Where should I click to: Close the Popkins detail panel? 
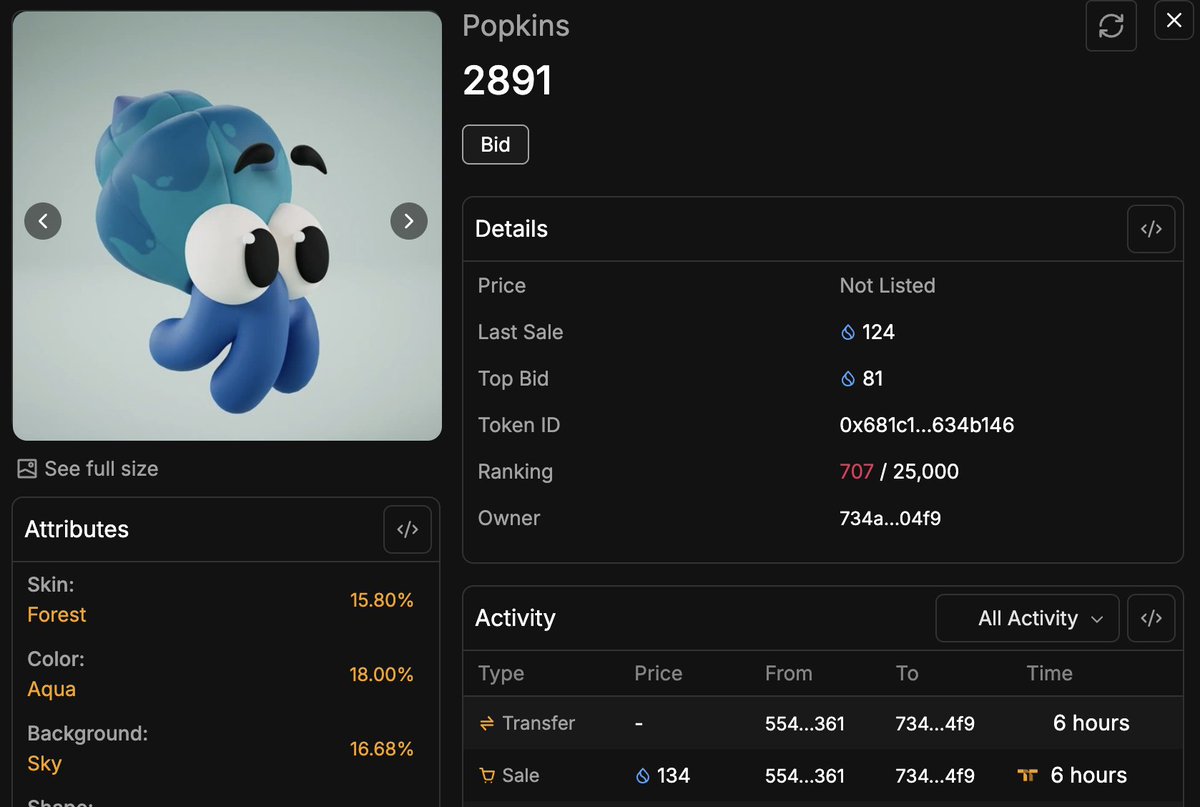1174,20
